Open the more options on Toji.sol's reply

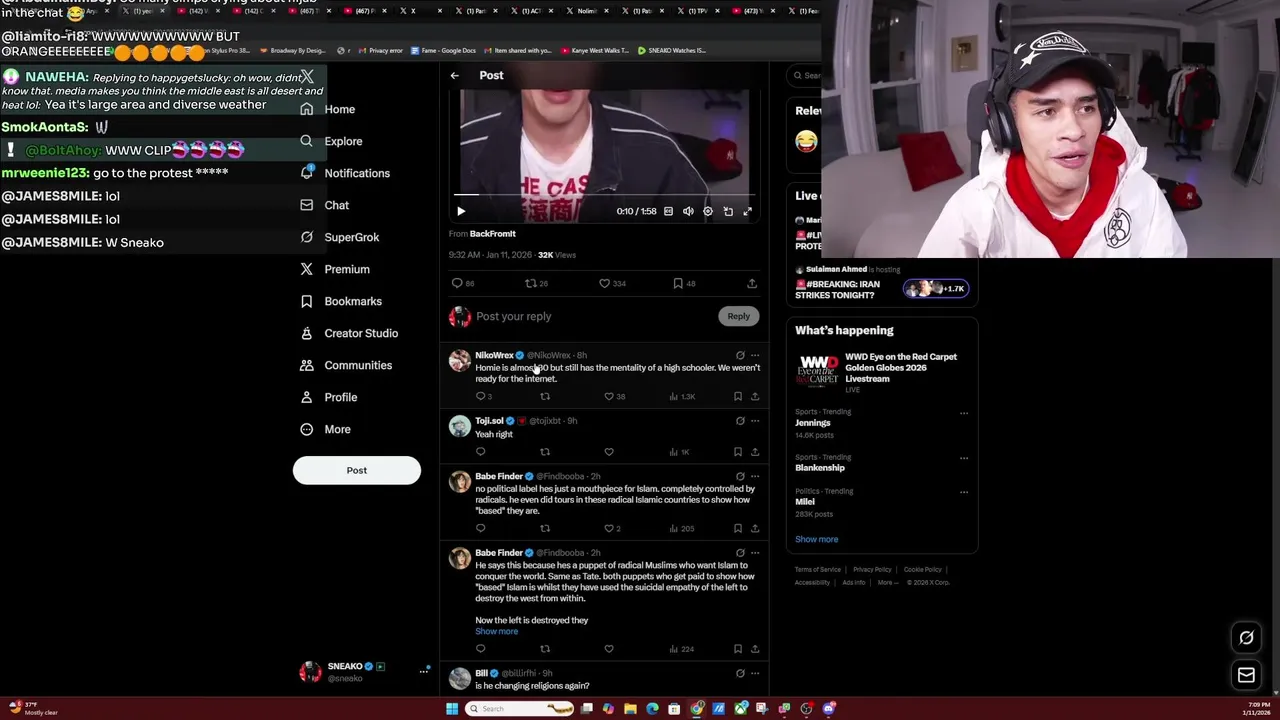755,421
